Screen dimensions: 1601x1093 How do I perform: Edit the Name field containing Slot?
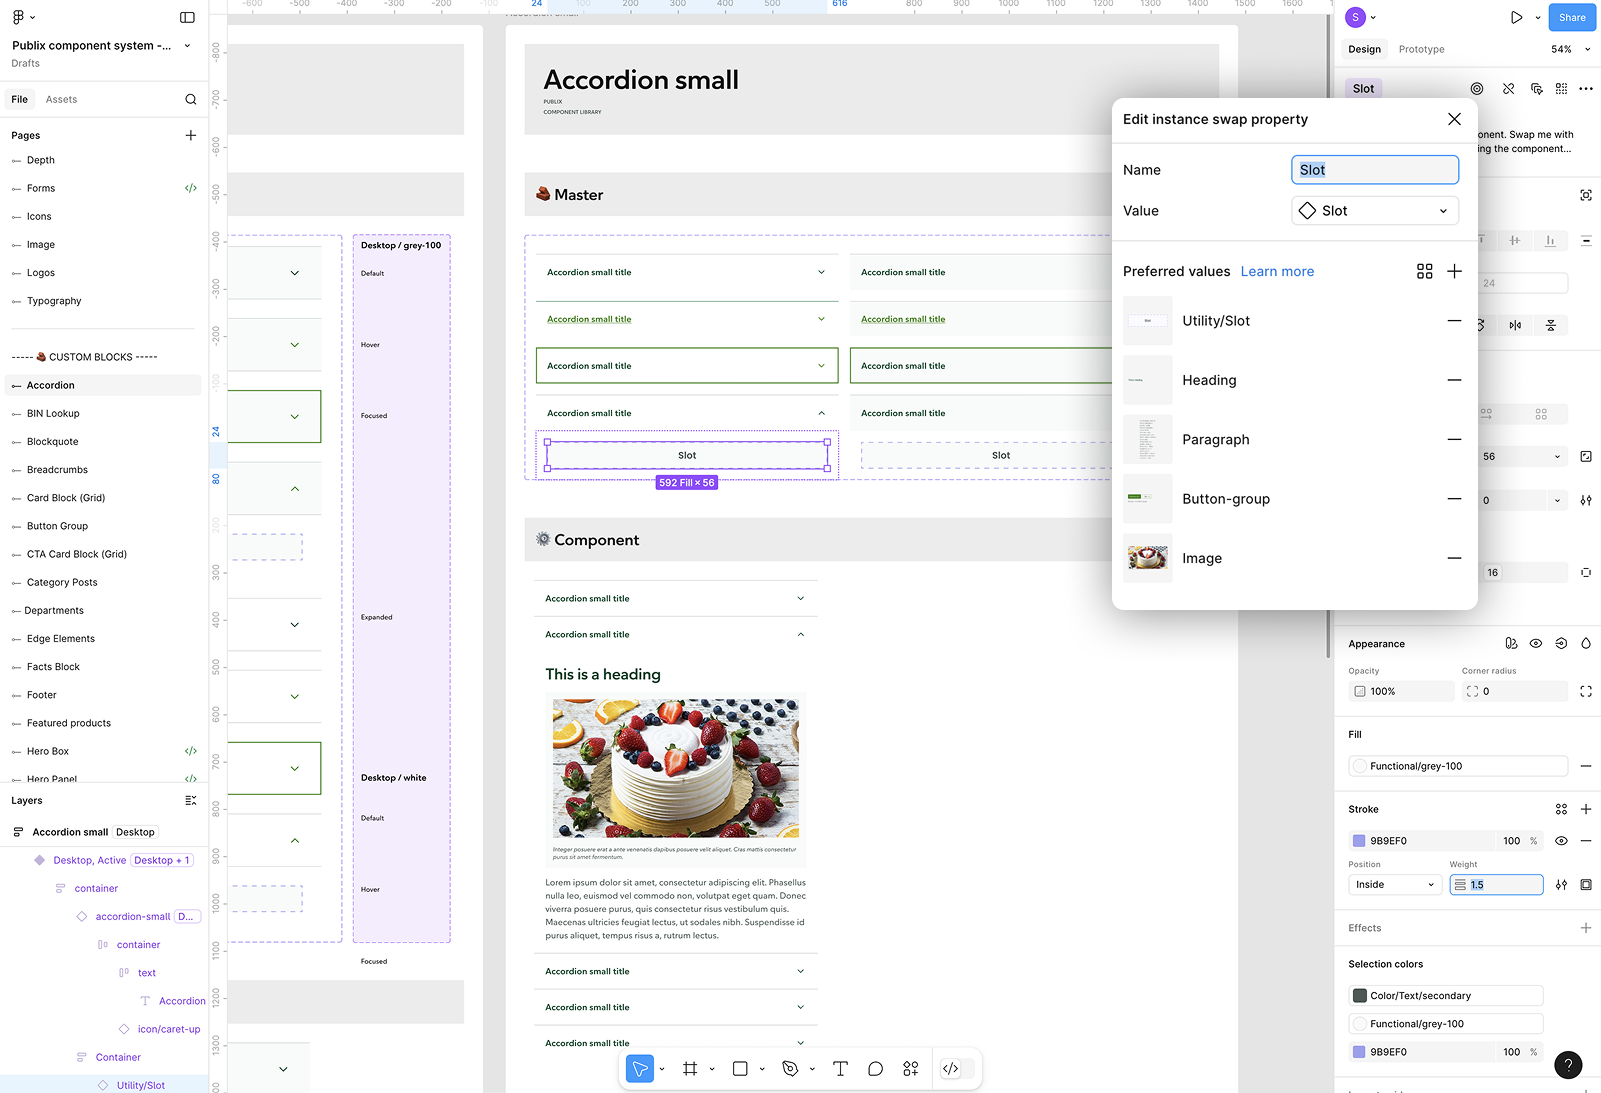(1375, 170)
